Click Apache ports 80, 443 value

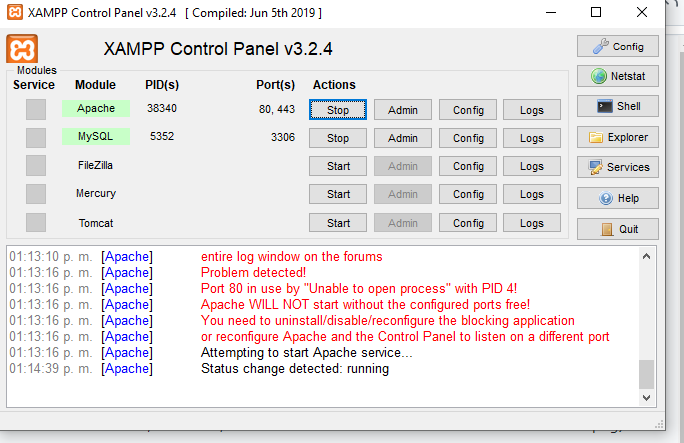point(277,109)
